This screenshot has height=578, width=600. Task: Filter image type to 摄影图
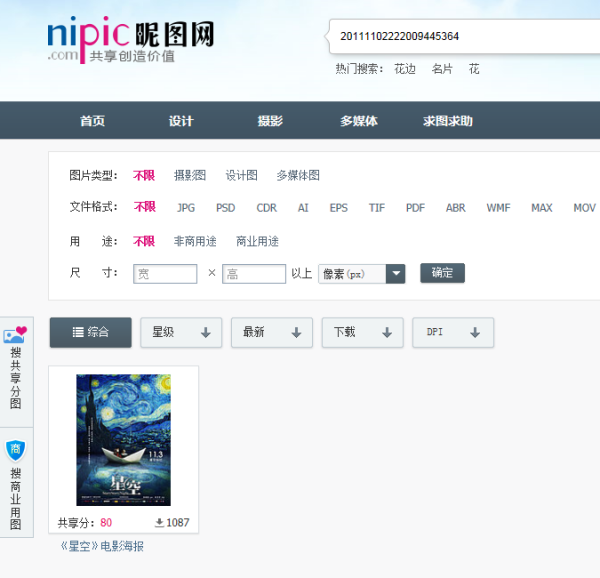pyautogui.click(x=190, y=176)
